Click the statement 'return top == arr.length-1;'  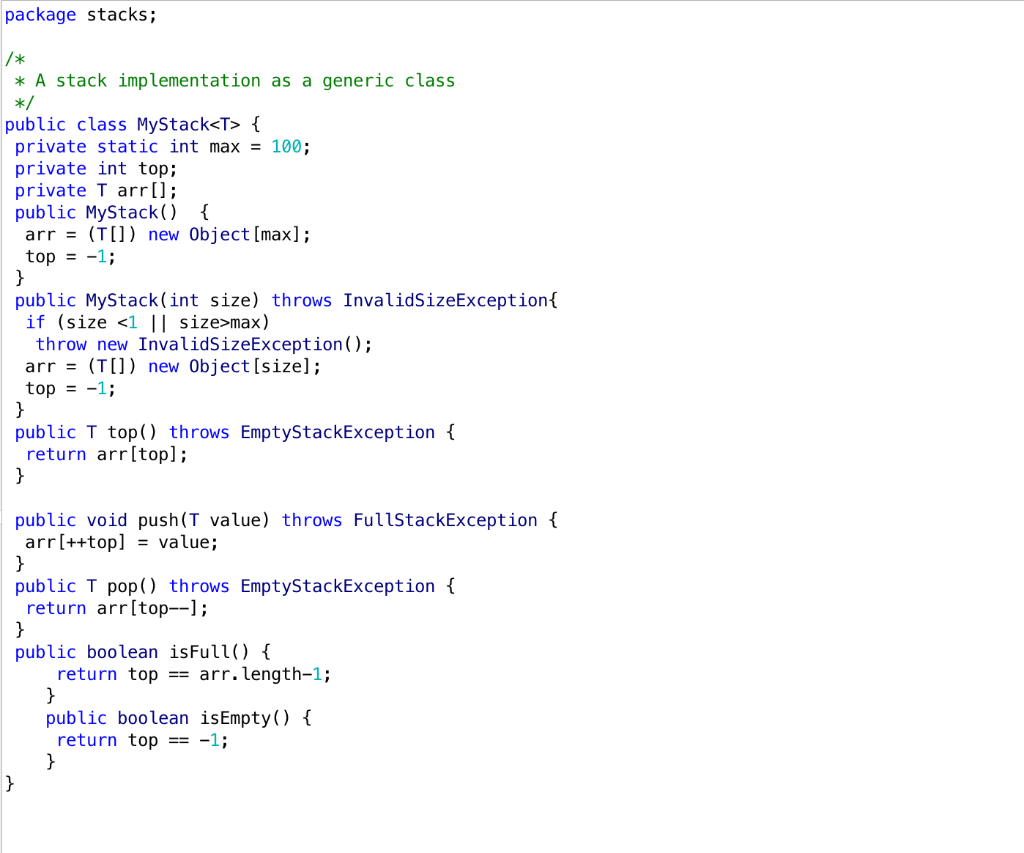[193, 674]
